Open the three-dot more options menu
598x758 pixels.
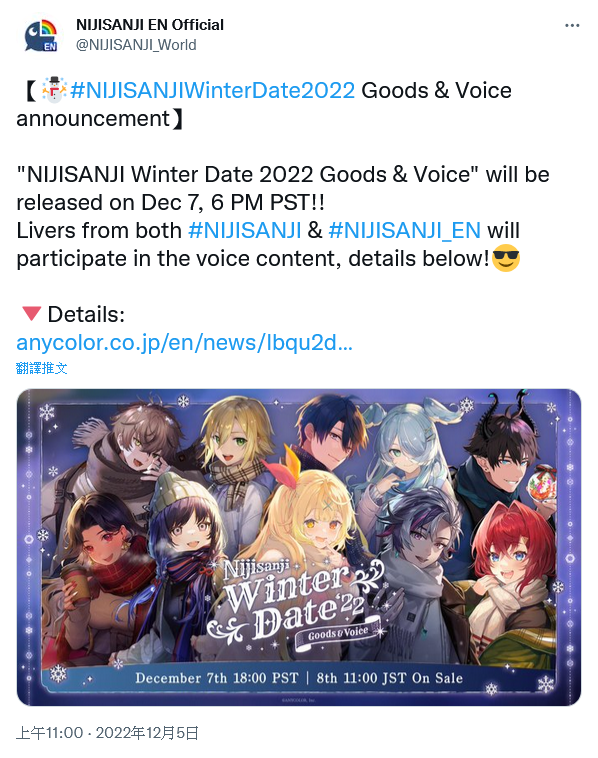(x=572, y=26)
